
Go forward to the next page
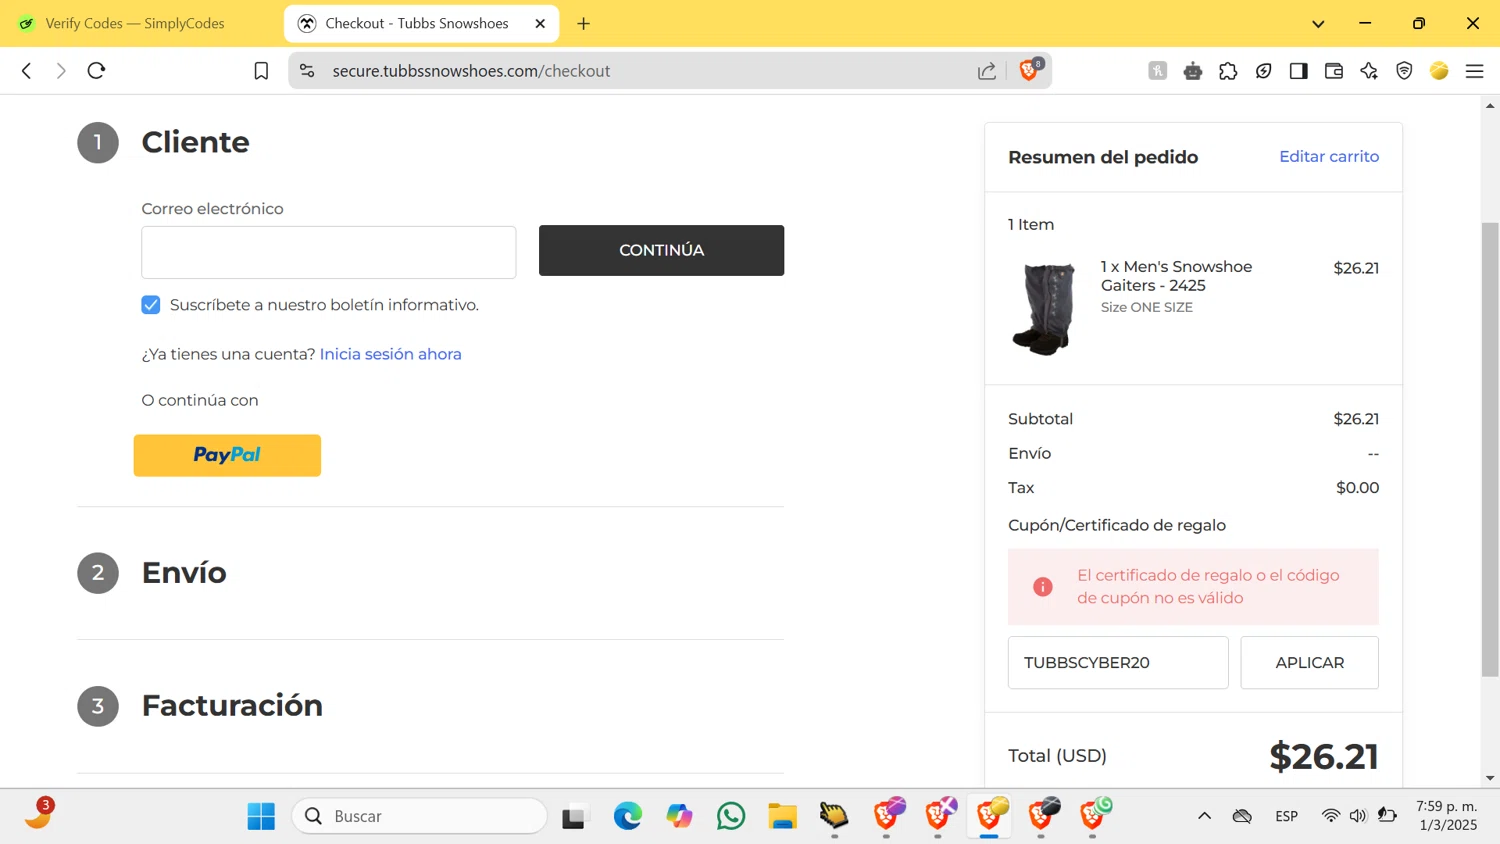(61, 71)
